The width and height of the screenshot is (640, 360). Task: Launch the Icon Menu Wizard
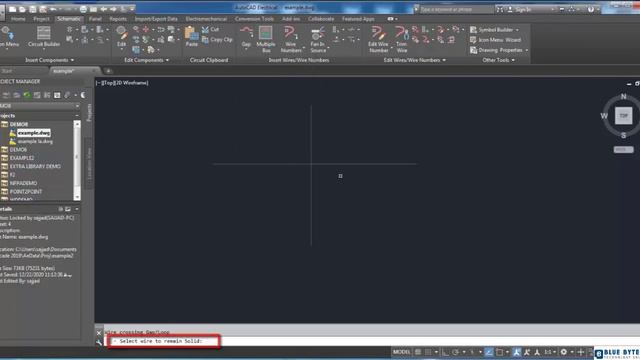(496, 40)
